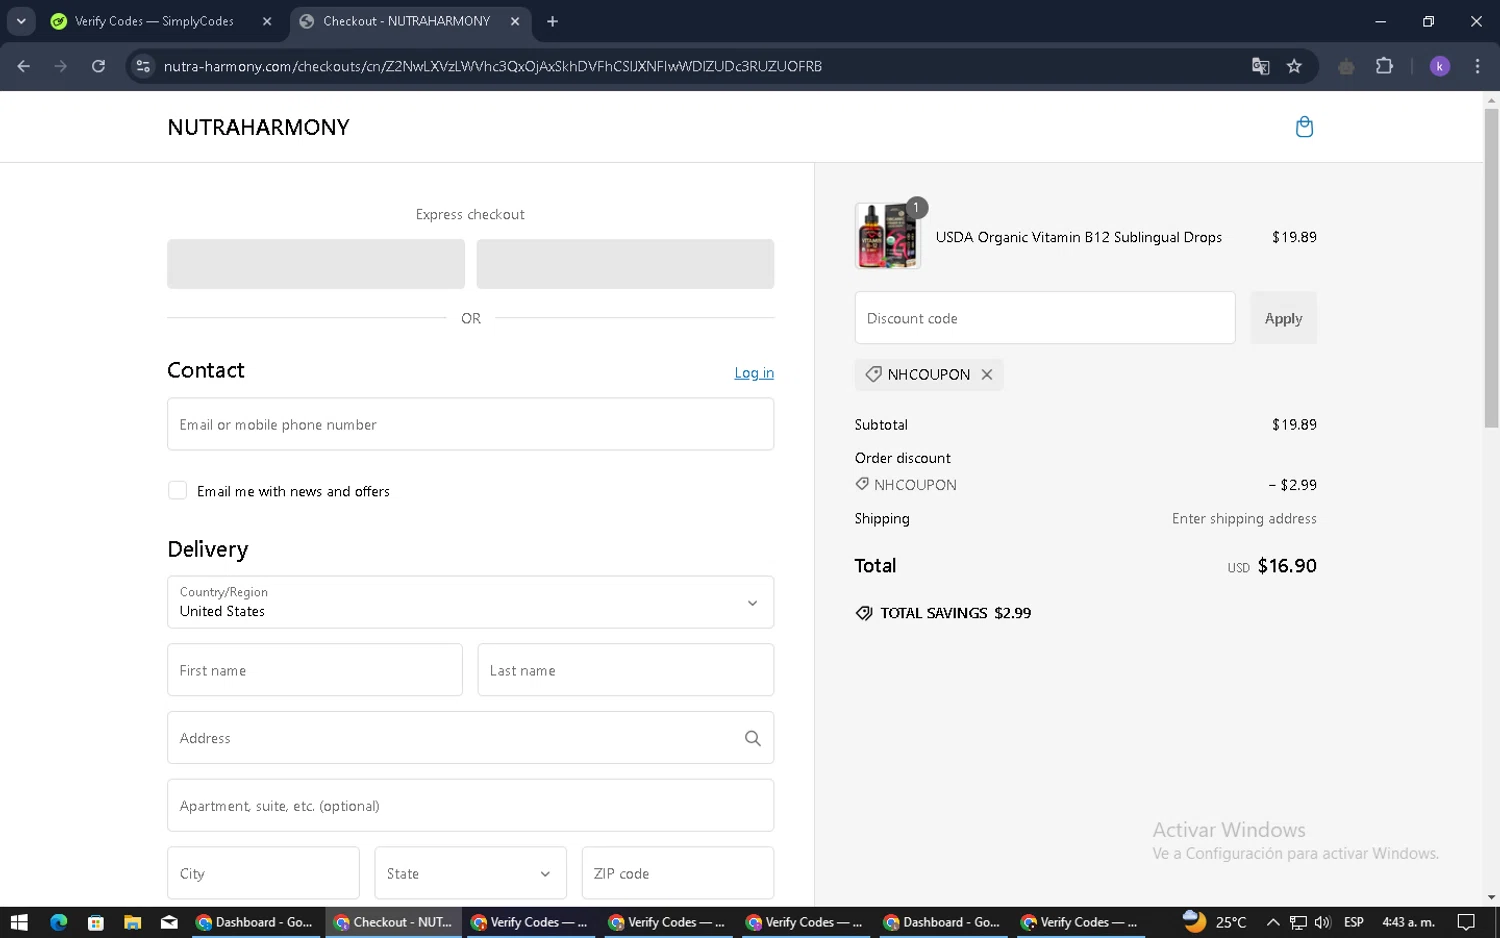Focus the Email or mobile phone number field
The width and height of the screenshot is (1500, 938).
pos(470,424)
